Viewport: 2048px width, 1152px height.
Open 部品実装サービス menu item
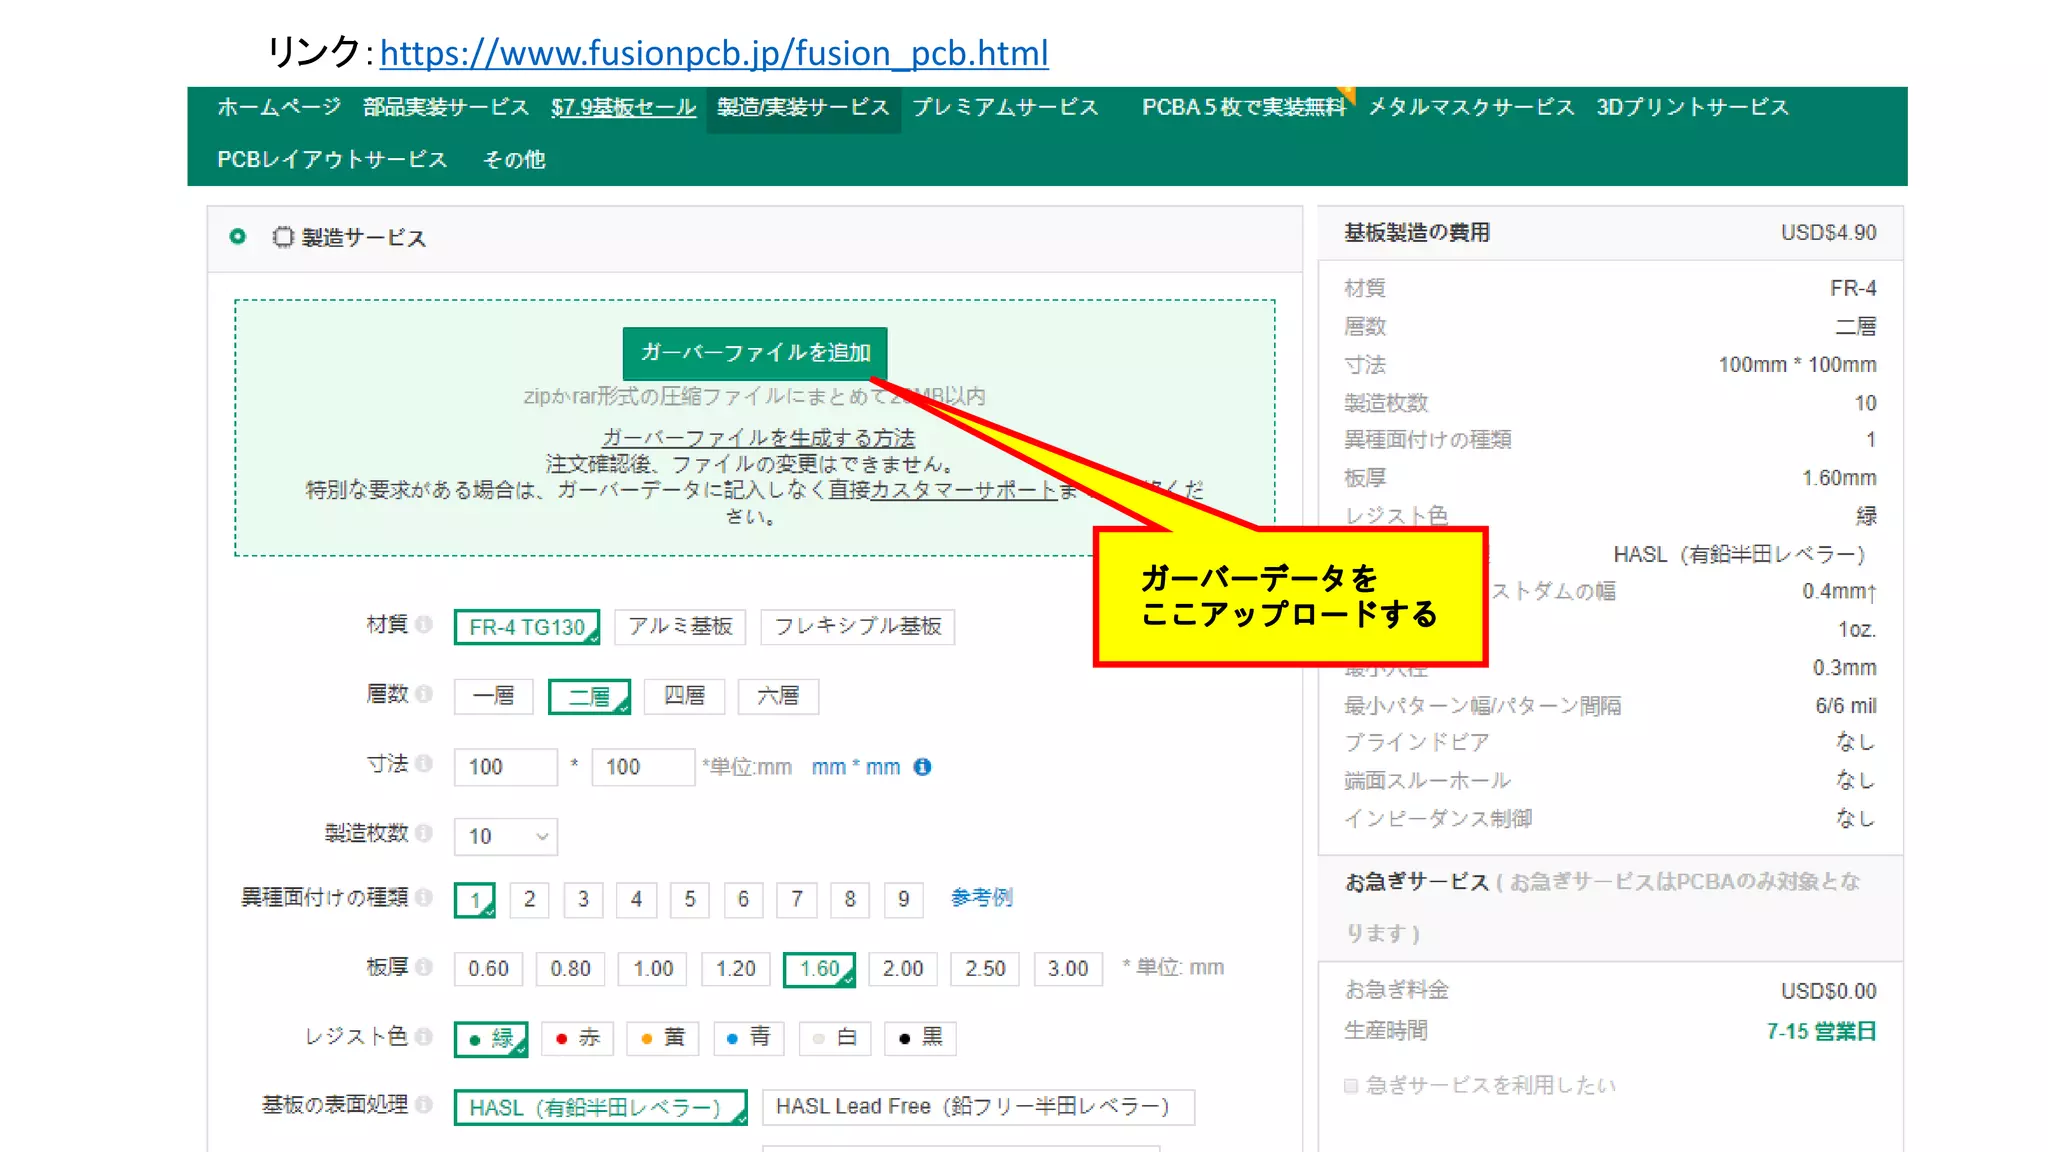click(446, 108)
